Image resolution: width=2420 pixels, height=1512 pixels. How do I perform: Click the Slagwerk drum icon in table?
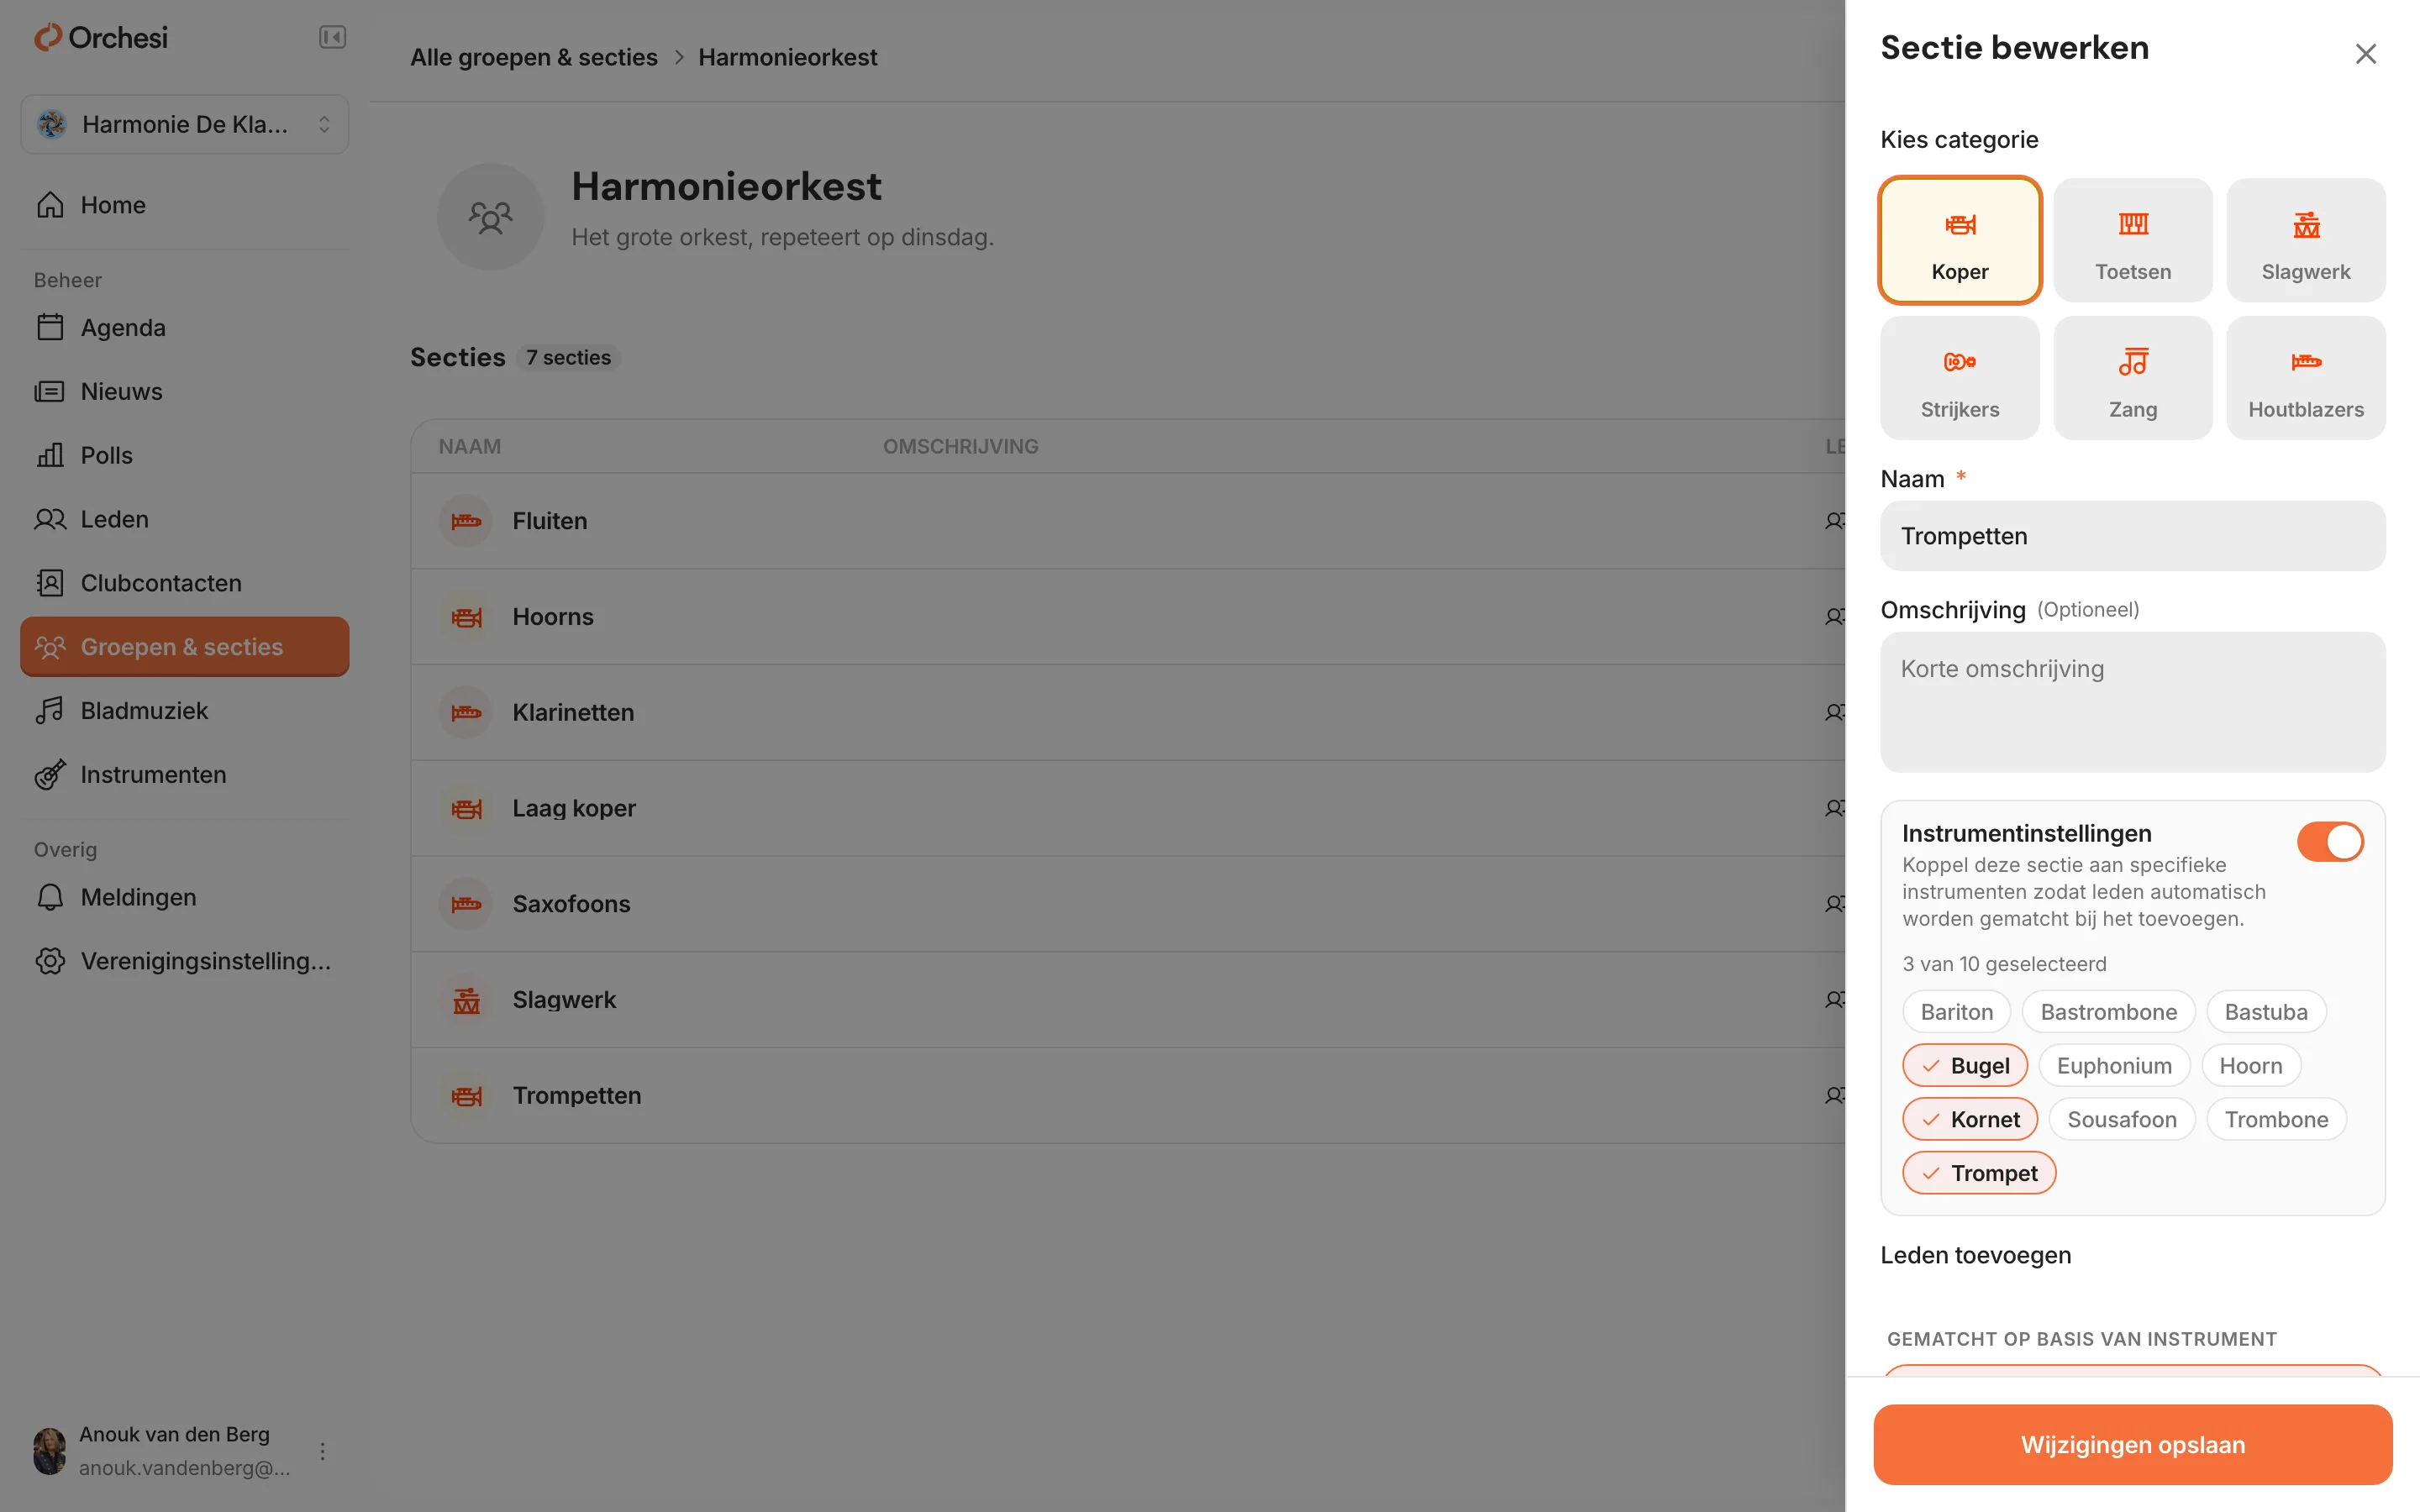tap(465, 1000)
